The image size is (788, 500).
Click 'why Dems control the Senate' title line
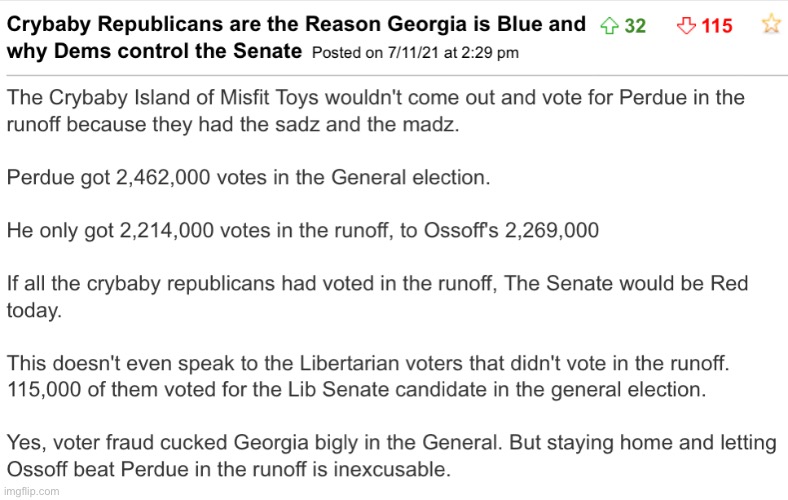[154, 51]
